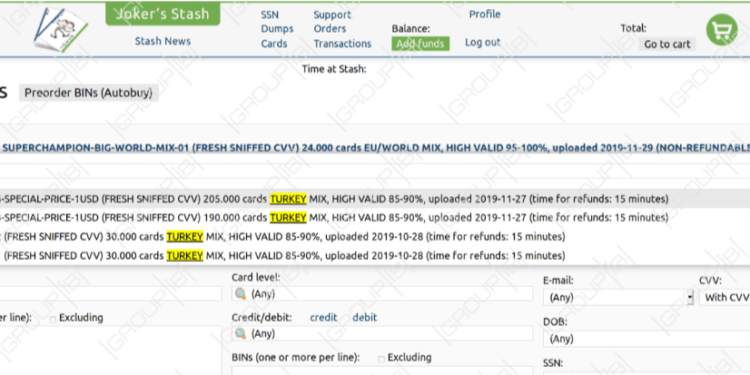Click the 'Balance:' label

point(411,29)
